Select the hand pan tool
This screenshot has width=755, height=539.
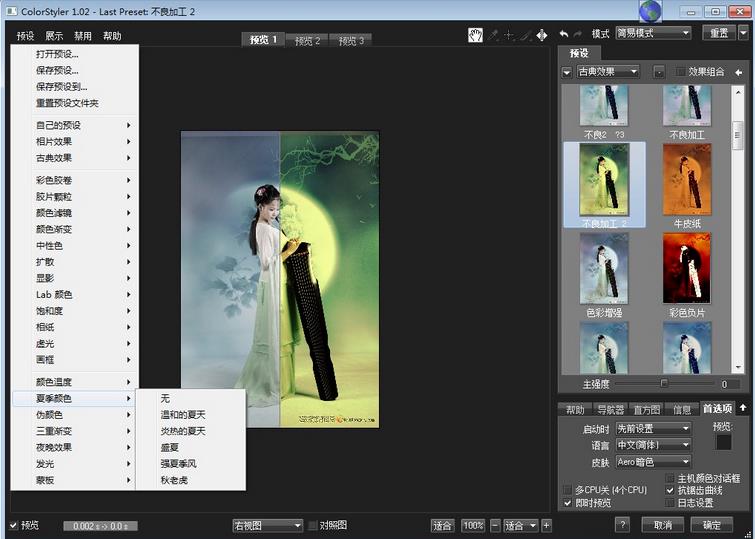pos(477,35)
